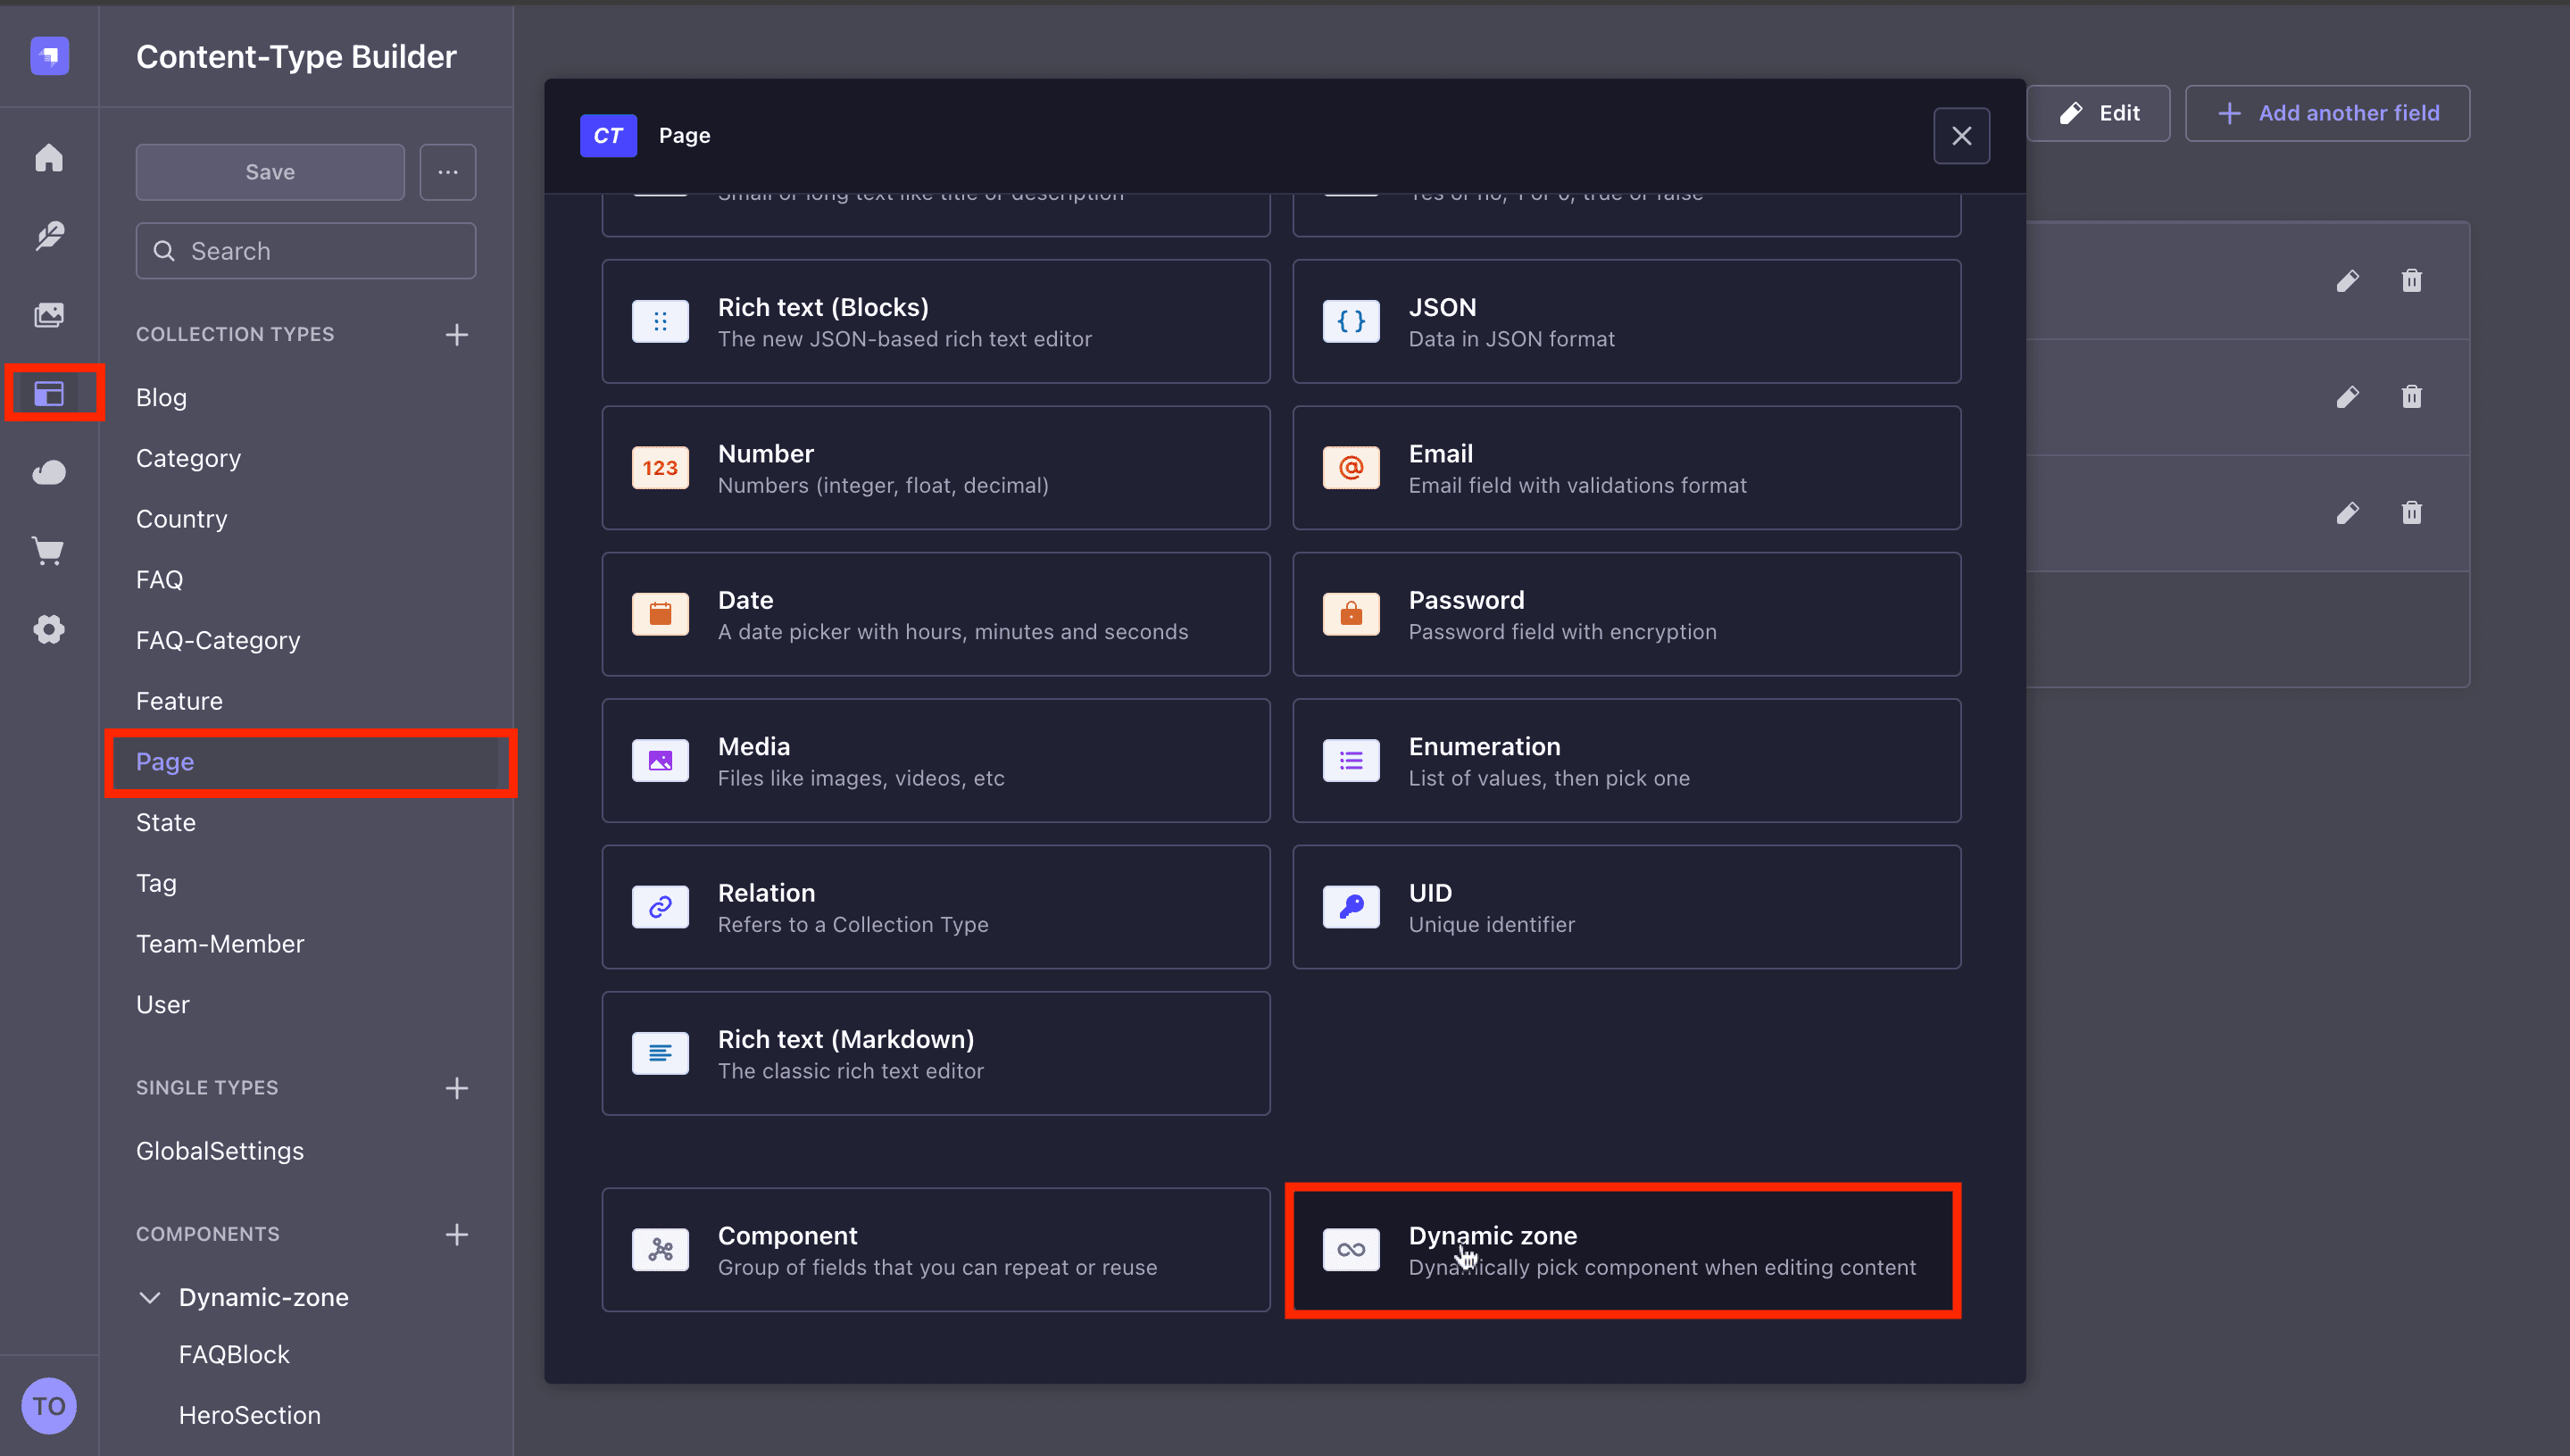Open the FAQ-Category collection type
The width and height of the screenshot is (2570, 1456).
[217, 640]
